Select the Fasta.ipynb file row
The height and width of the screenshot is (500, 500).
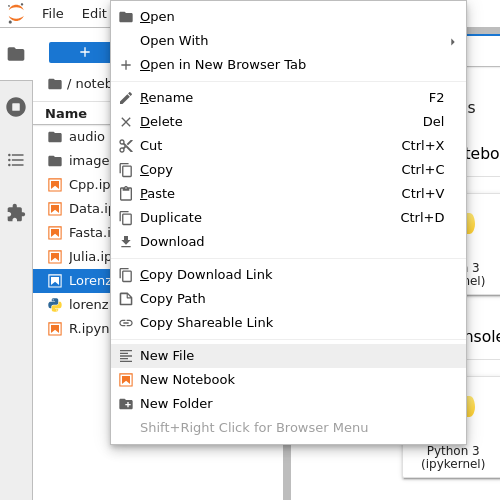coord(72,233)
